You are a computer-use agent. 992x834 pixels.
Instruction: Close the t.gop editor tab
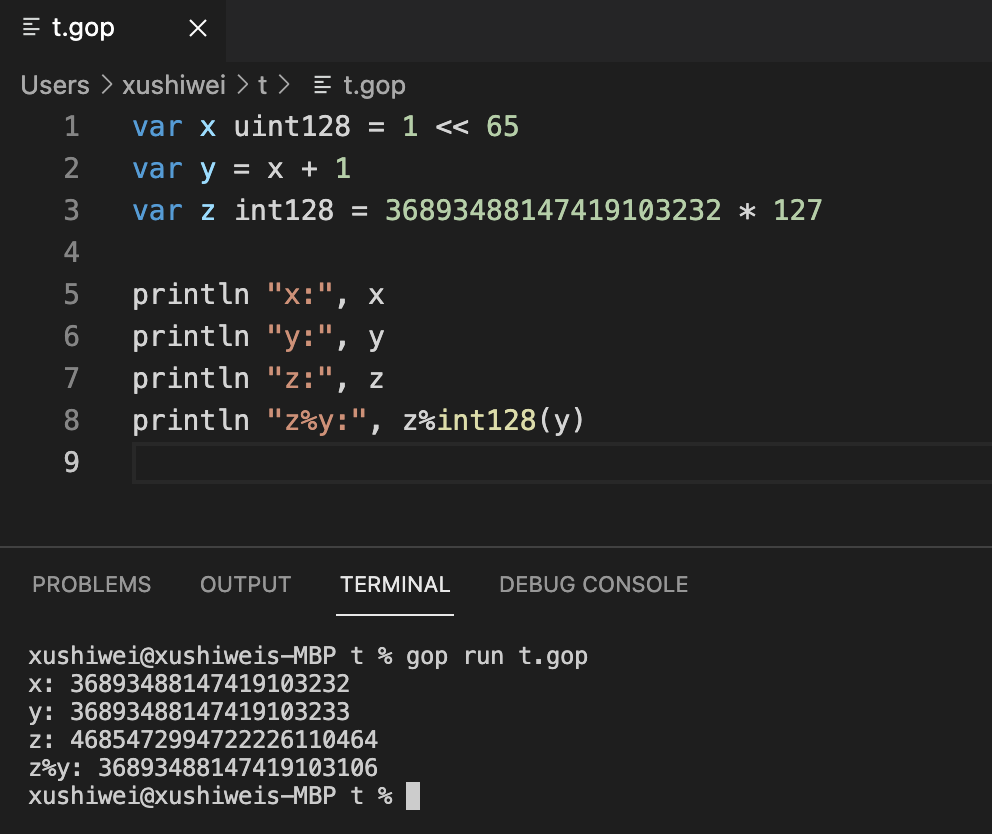point(198,28)
